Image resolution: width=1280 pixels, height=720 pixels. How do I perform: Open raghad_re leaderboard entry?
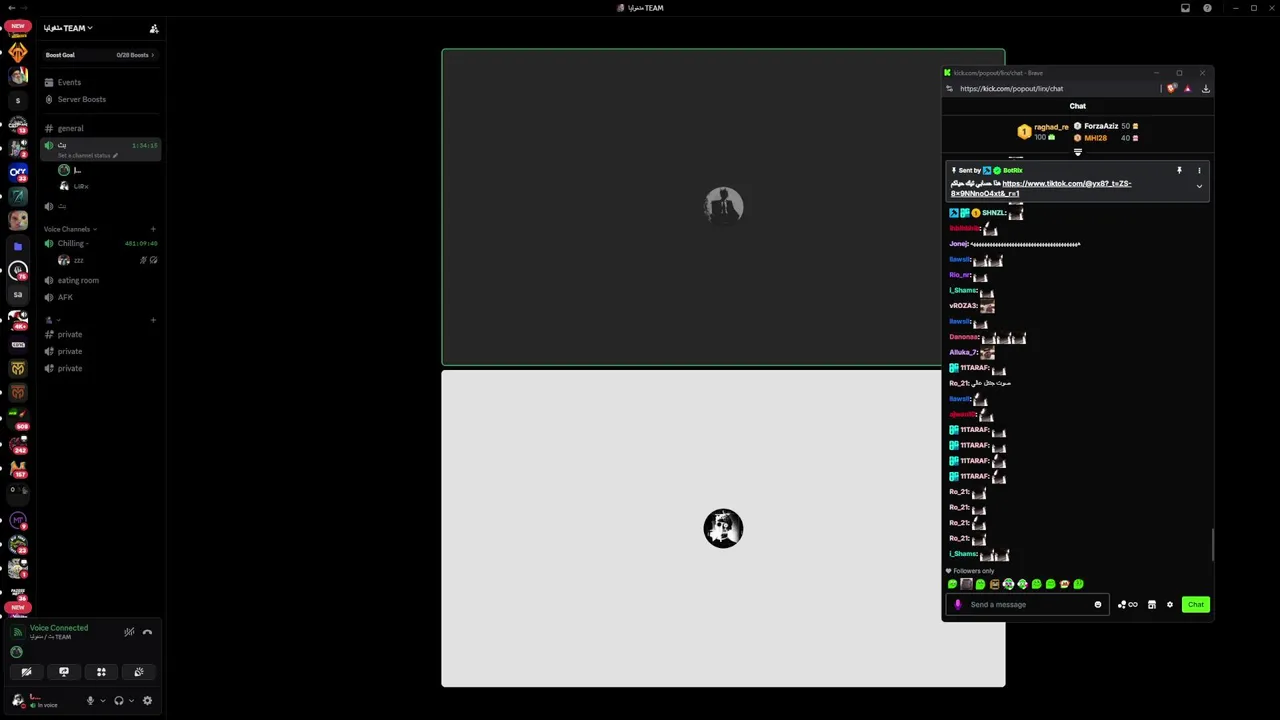1044,132
